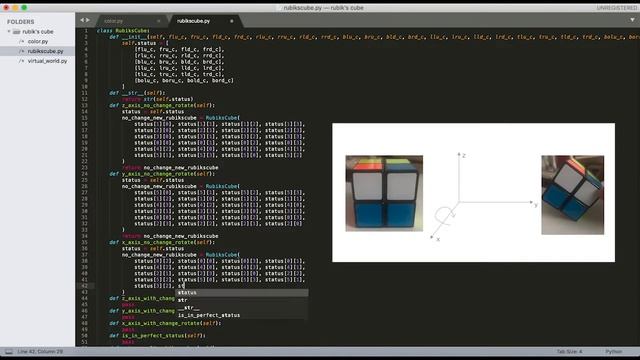The width and height of the screenshot is (640, 360).
Task: Choose 'str' autocomplete suggestion
Action: [242, 300]
